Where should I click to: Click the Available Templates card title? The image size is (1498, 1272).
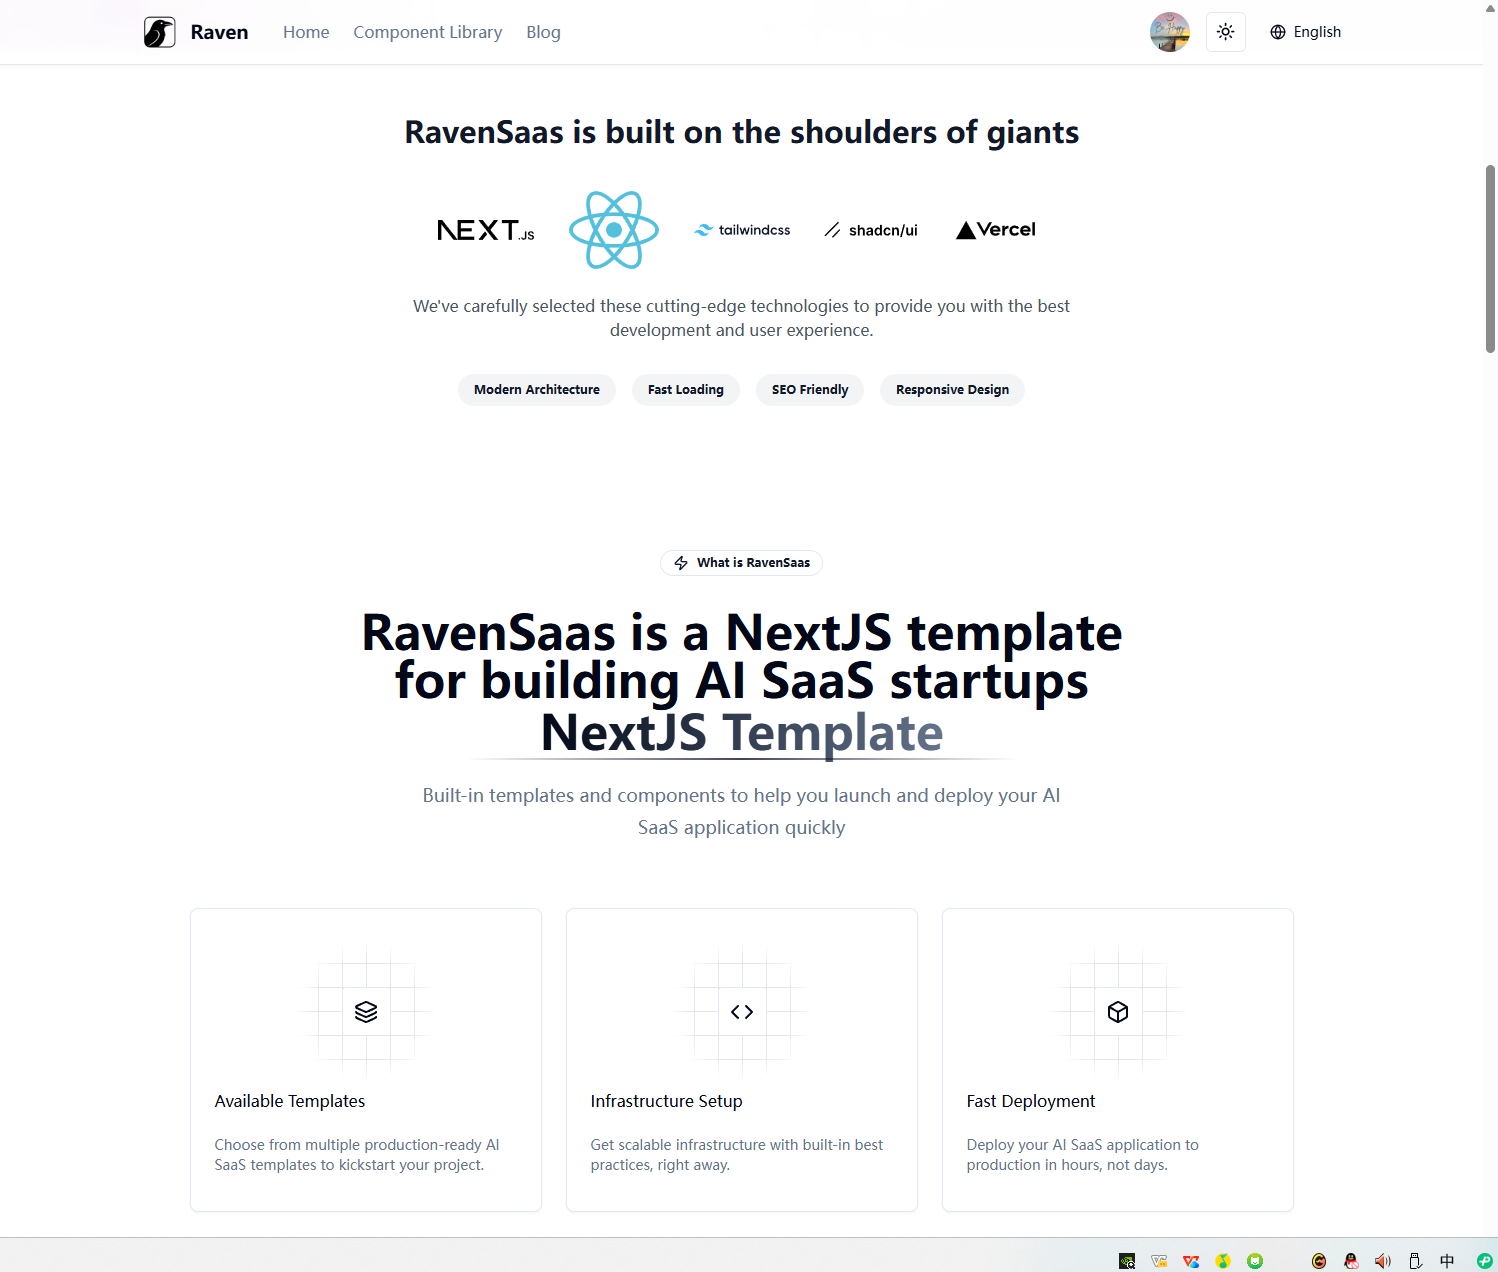coord(290,1101)
